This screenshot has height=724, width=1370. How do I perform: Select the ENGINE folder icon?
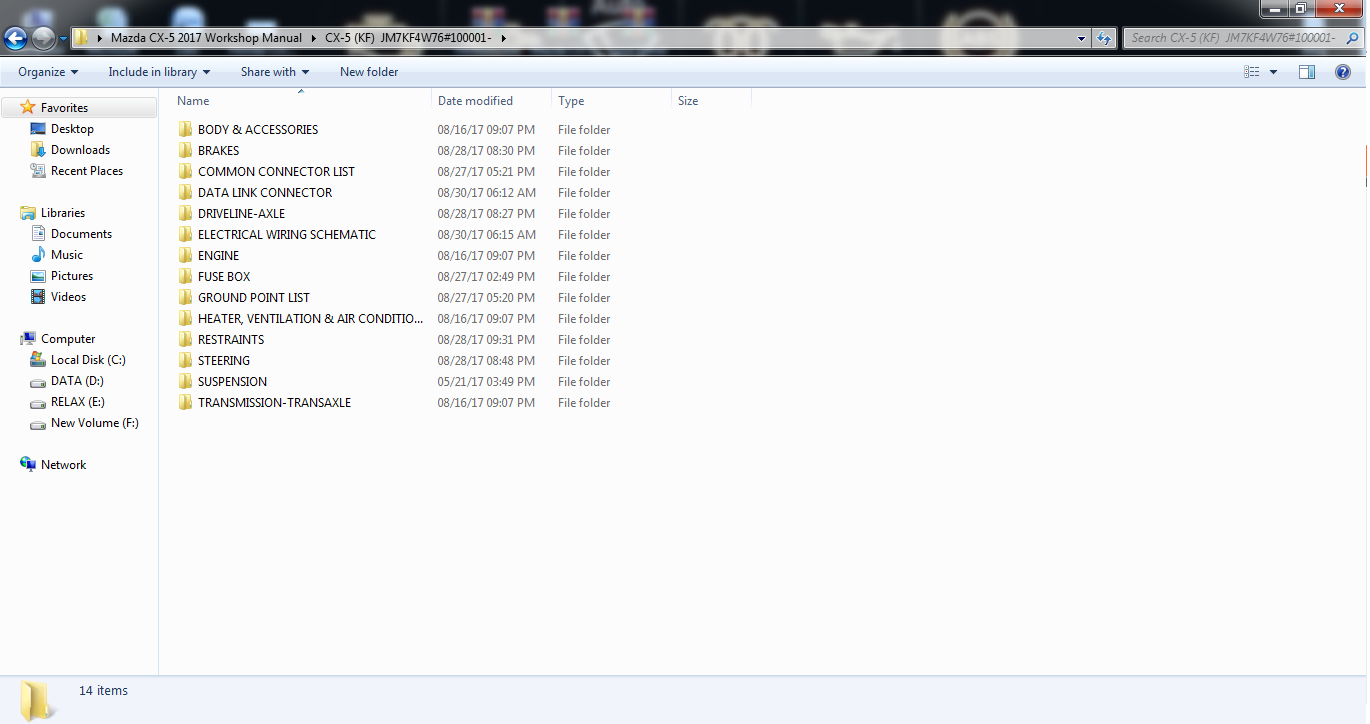click(185, 256)
